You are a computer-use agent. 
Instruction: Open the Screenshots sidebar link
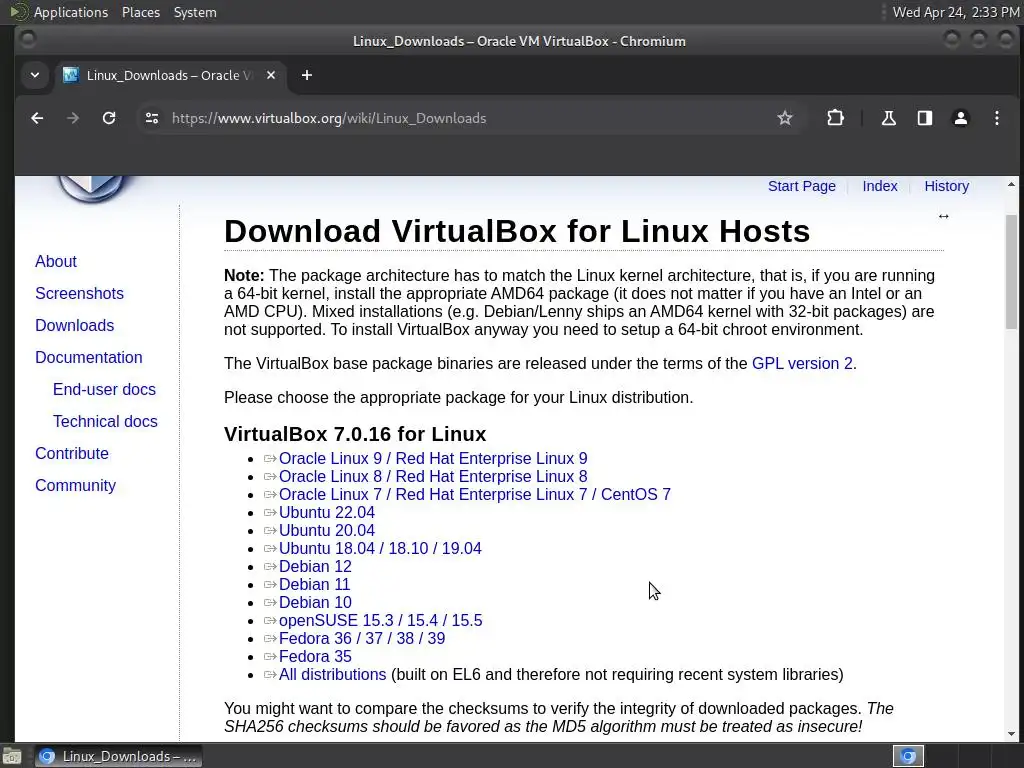pyautogui.click(x=79, y=293)
